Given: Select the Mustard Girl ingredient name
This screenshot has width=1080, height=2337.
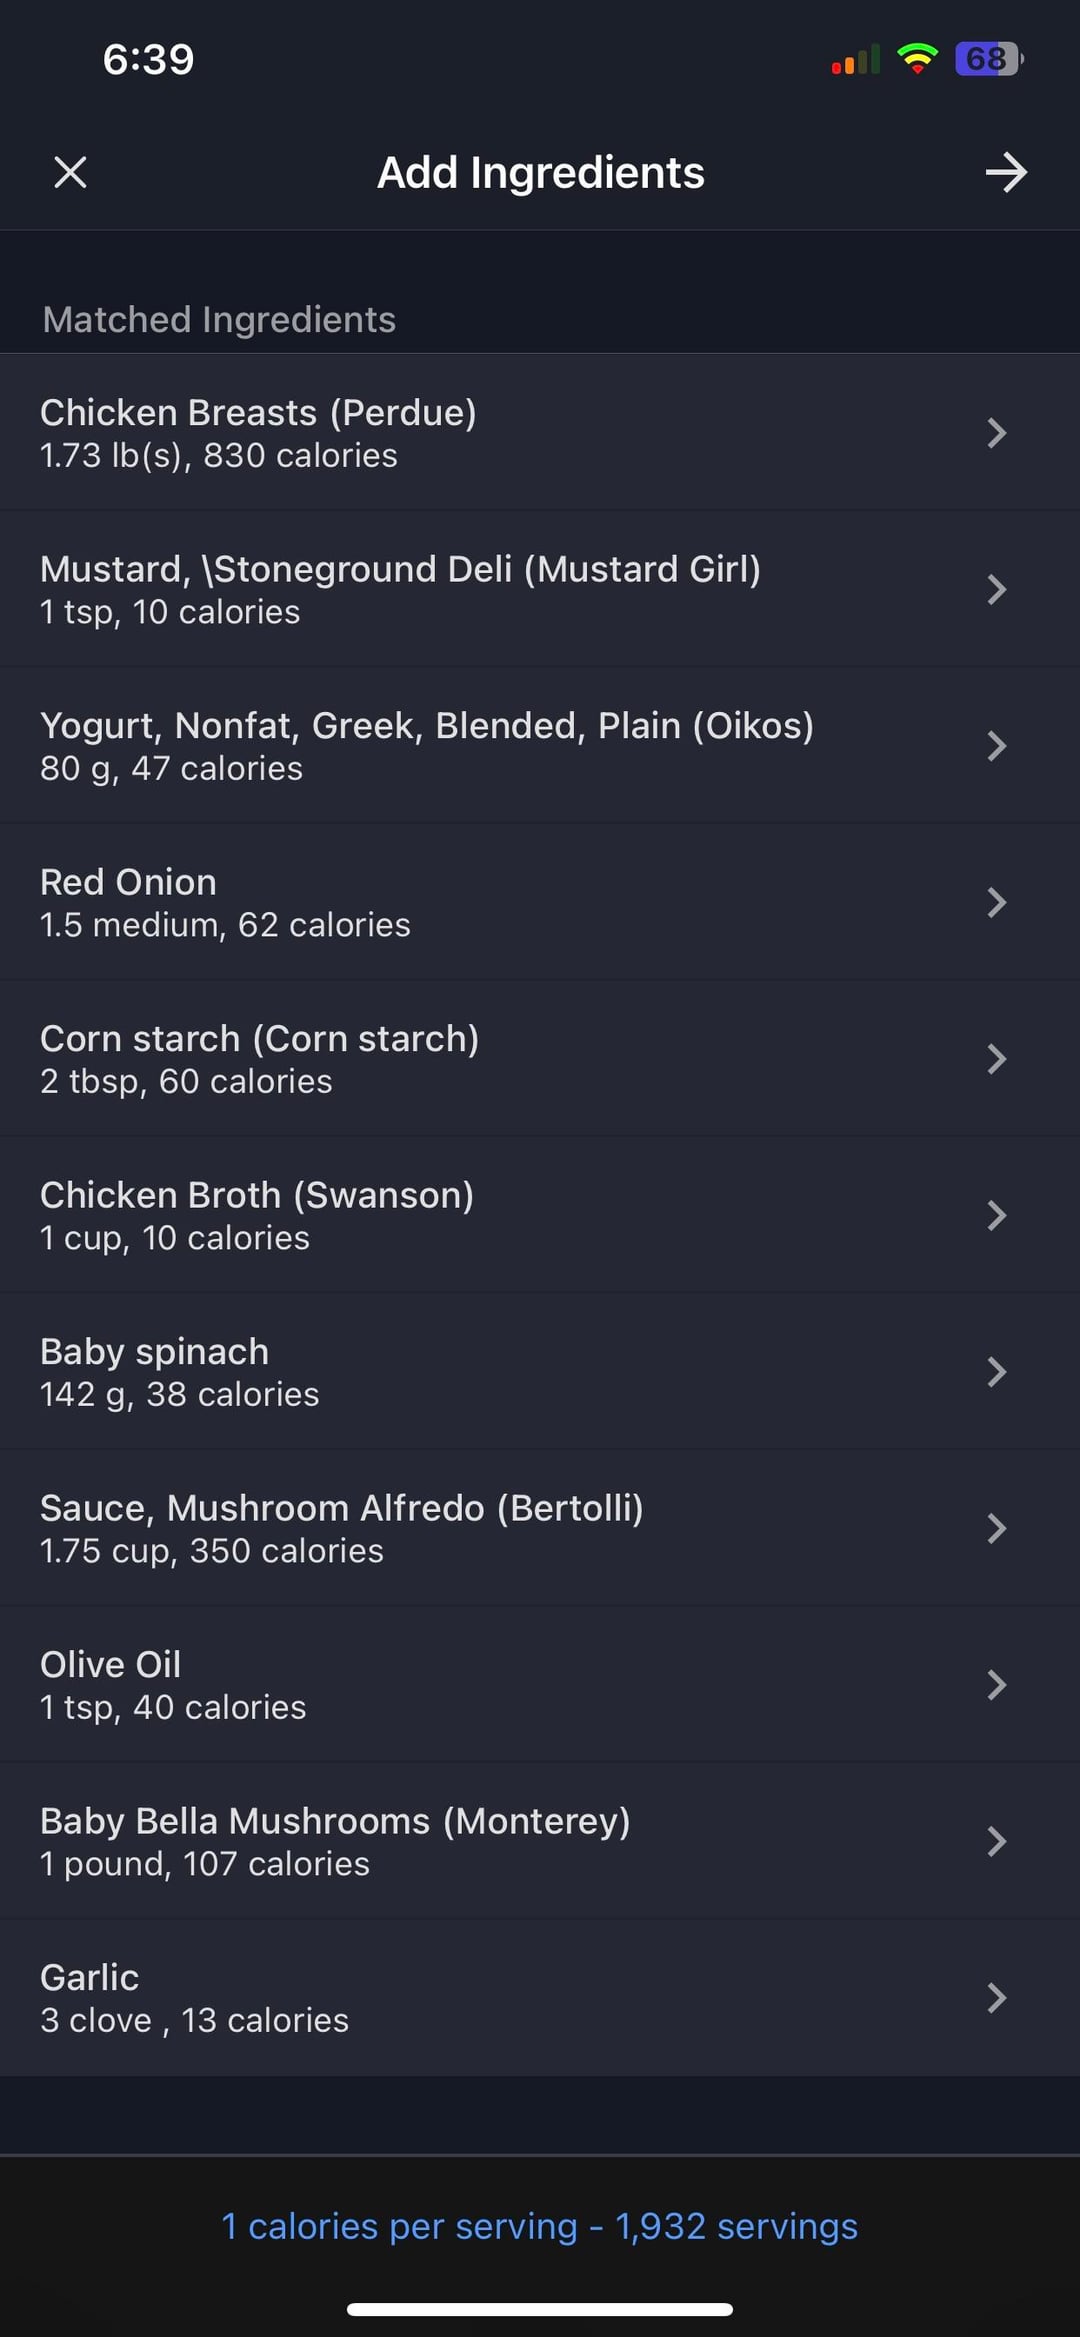Looking at the screenshot, I should pos(400,569).
